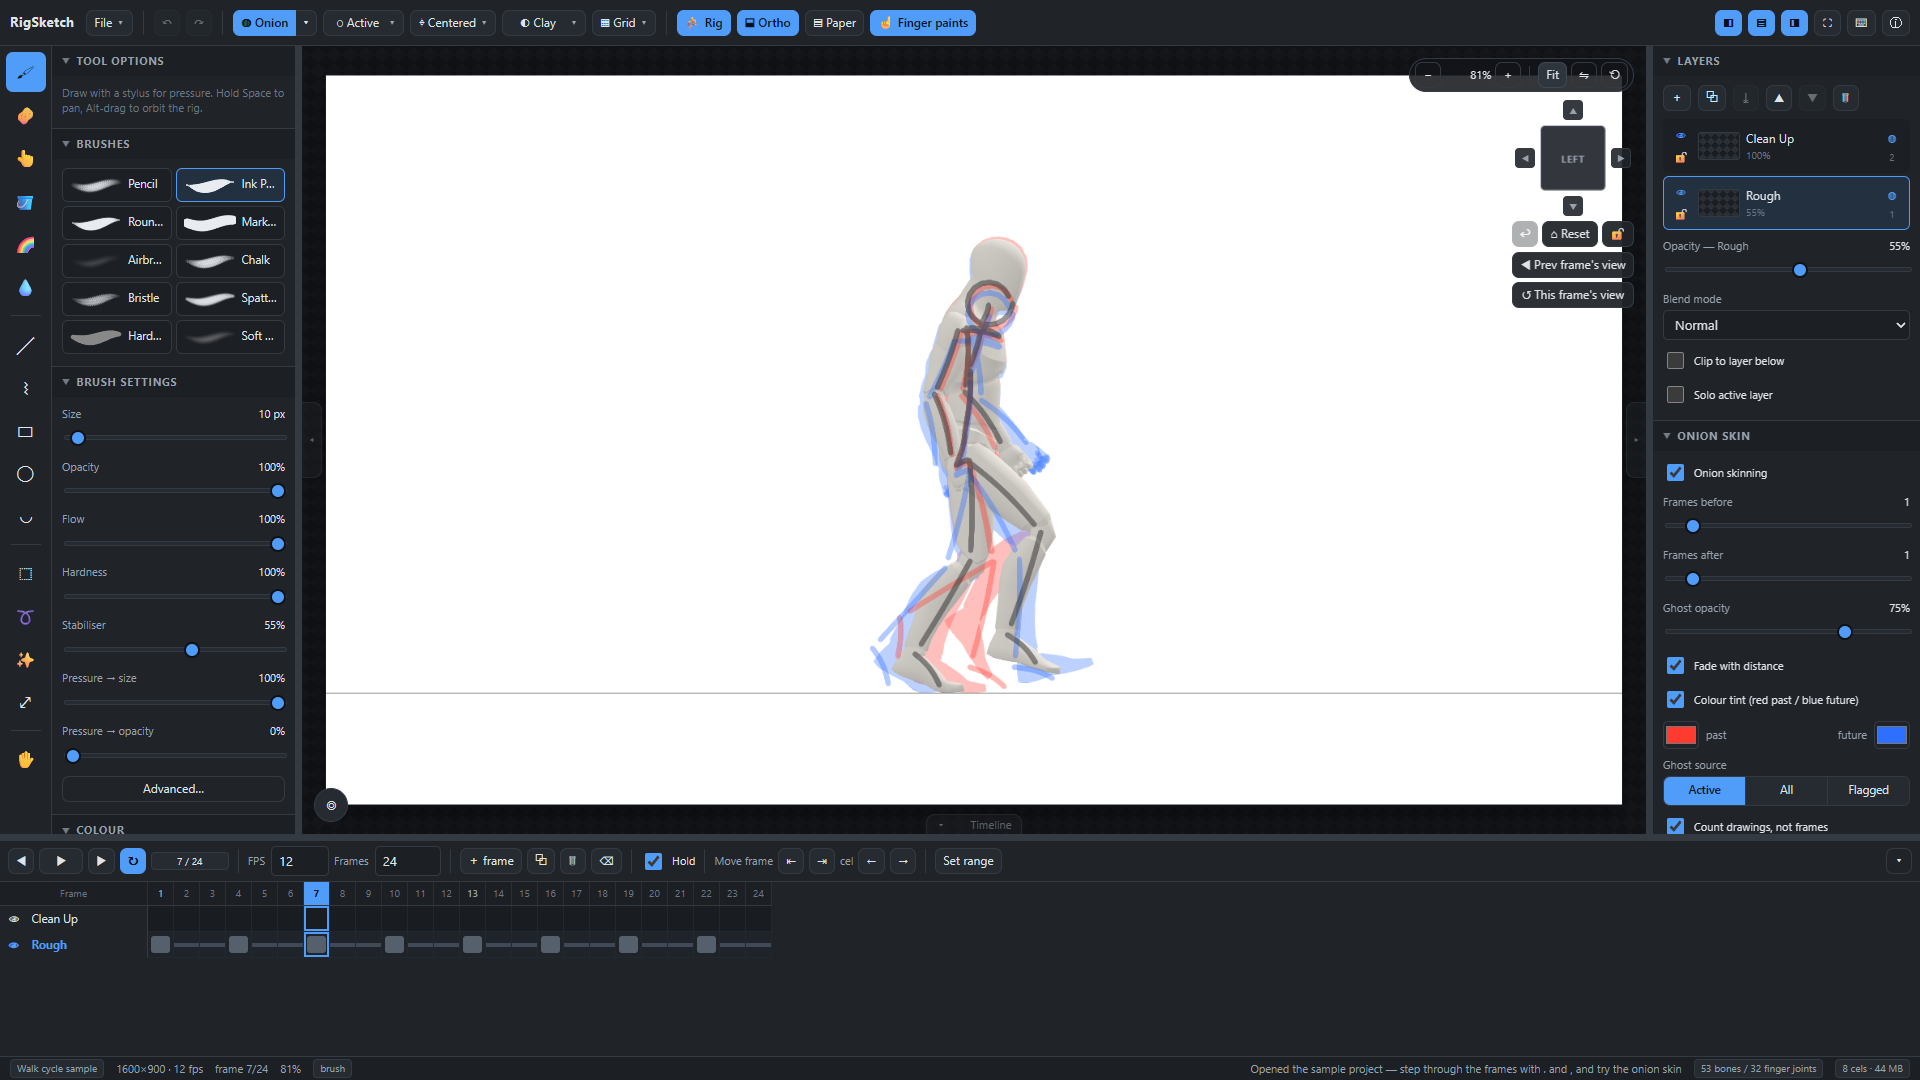The height and width of the screenshot is (1080, 1920).
Task: Zoom in with the plus button
Action: [x=1508, y=75]
